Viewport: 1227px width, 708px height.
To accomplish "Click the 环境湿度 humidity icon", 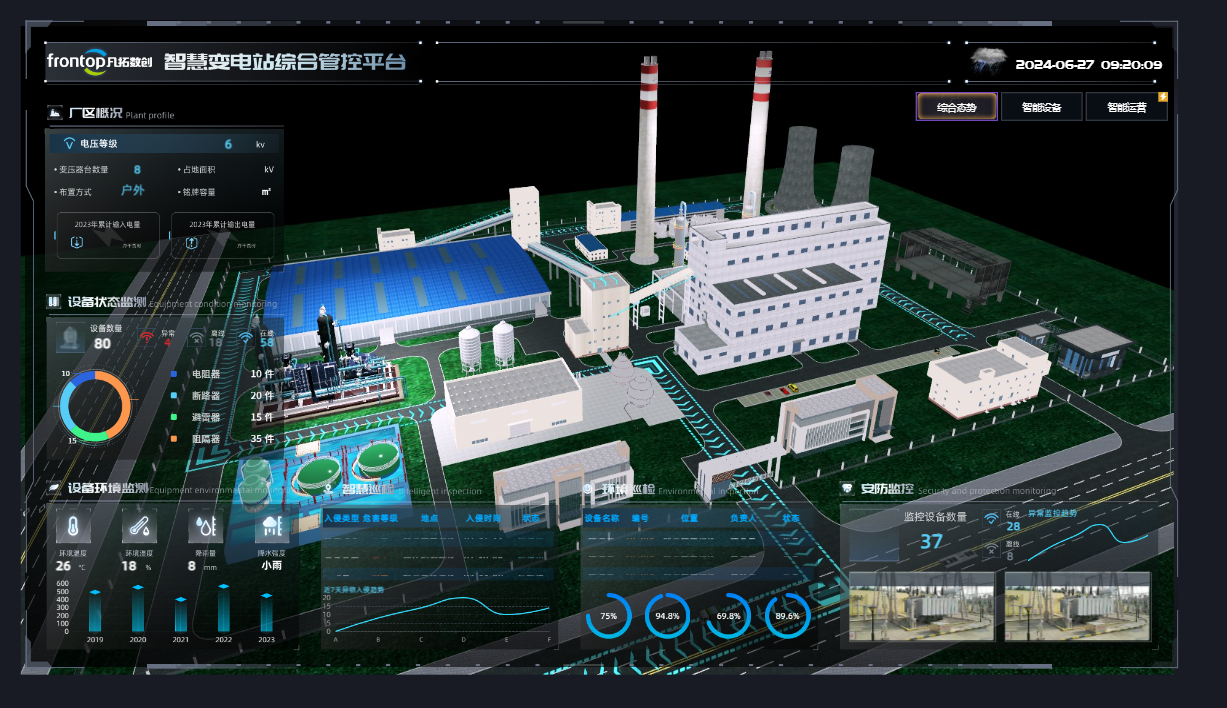I will pos(139,527).
